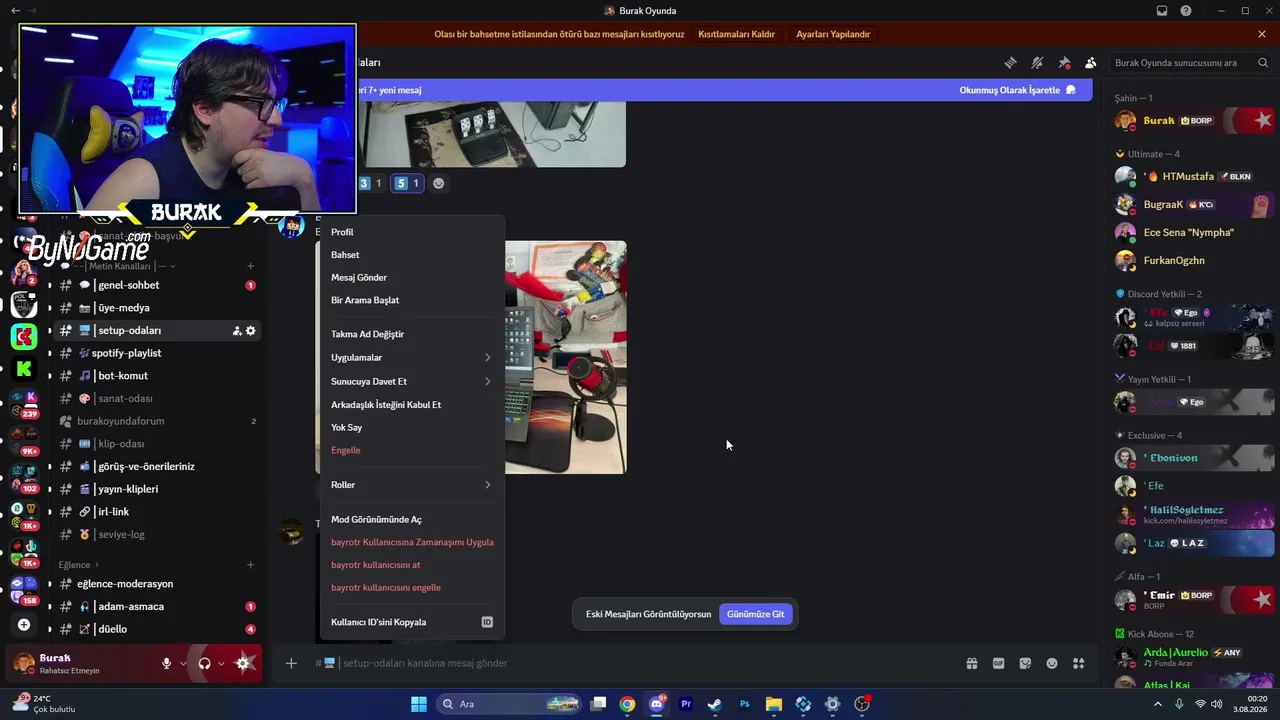Open bot-komut channel

[157, 376]
